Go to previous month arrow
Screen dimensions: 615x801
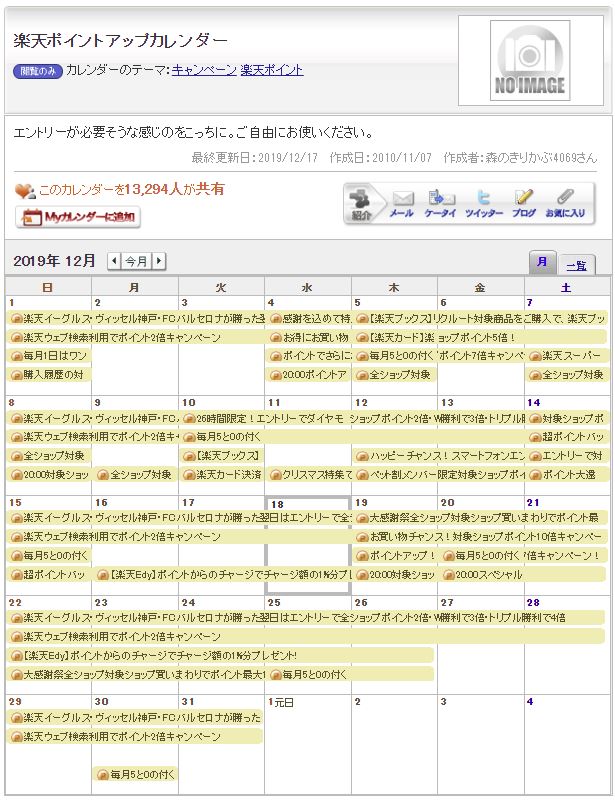(113, 261)
